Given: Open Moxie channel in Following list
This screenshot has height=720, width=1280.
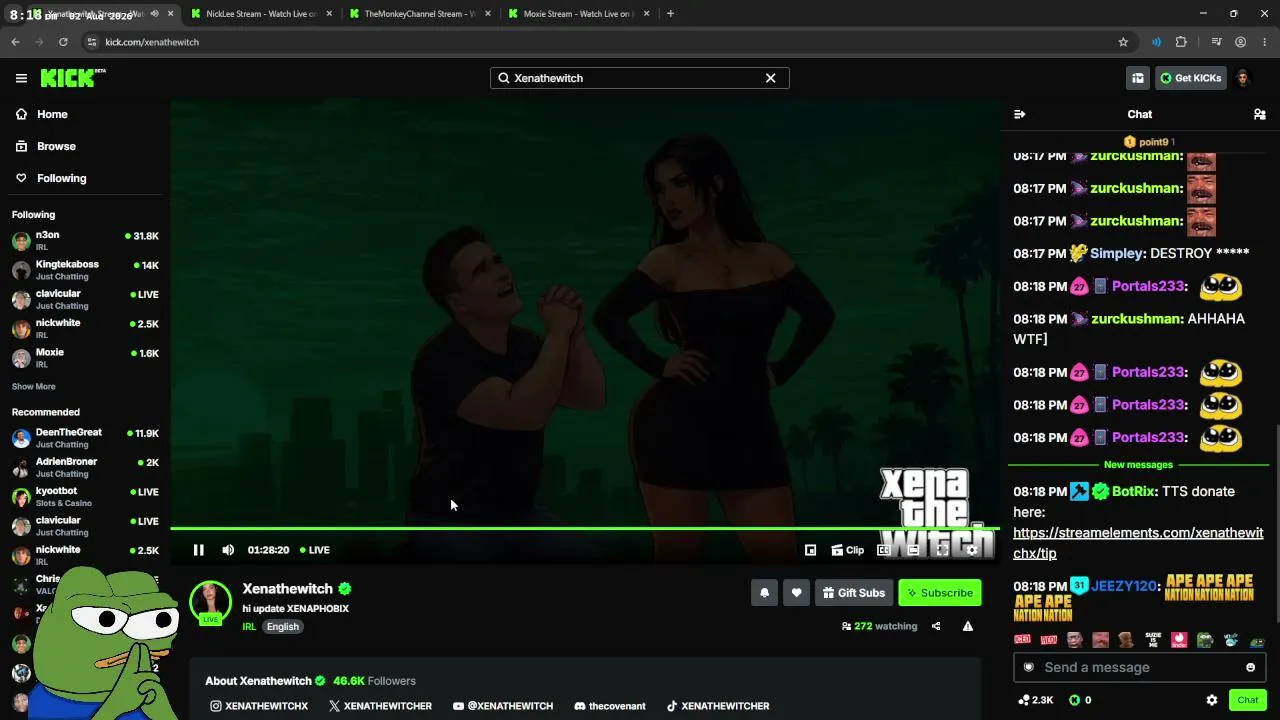Looking at the screenshot, I should [x=85, y=358].
